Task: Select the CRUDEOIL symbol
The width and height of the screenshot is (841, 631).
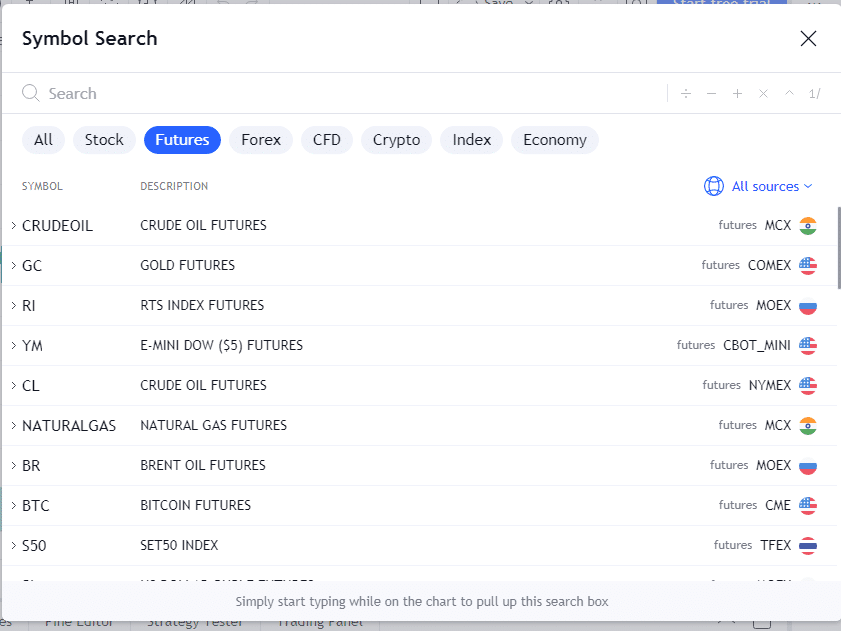Action: pyautogui.click(x=57, y=226)
